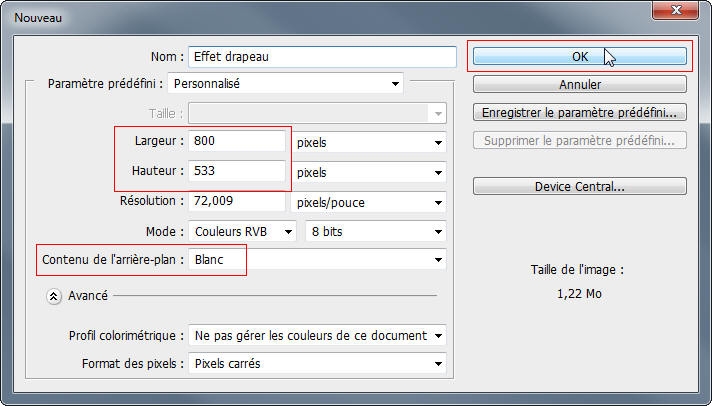Open the 8 bits depth dropdown

click(x=376, y=232)
